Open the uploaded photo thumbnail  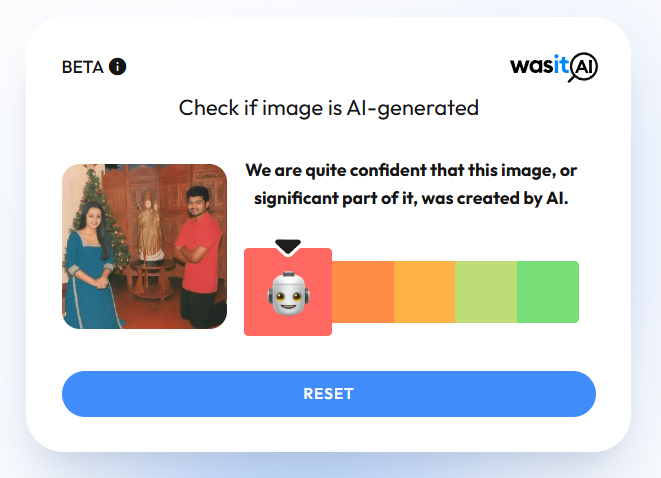145,247
